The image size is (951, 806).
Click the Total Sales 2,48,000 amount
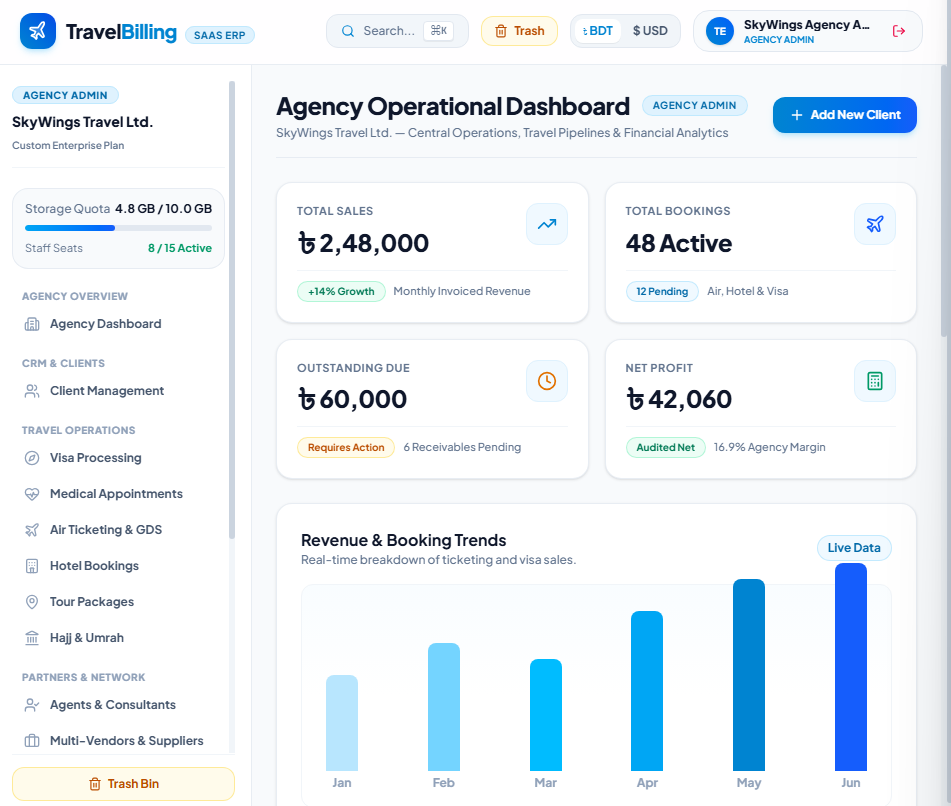(x=363, y=243)
